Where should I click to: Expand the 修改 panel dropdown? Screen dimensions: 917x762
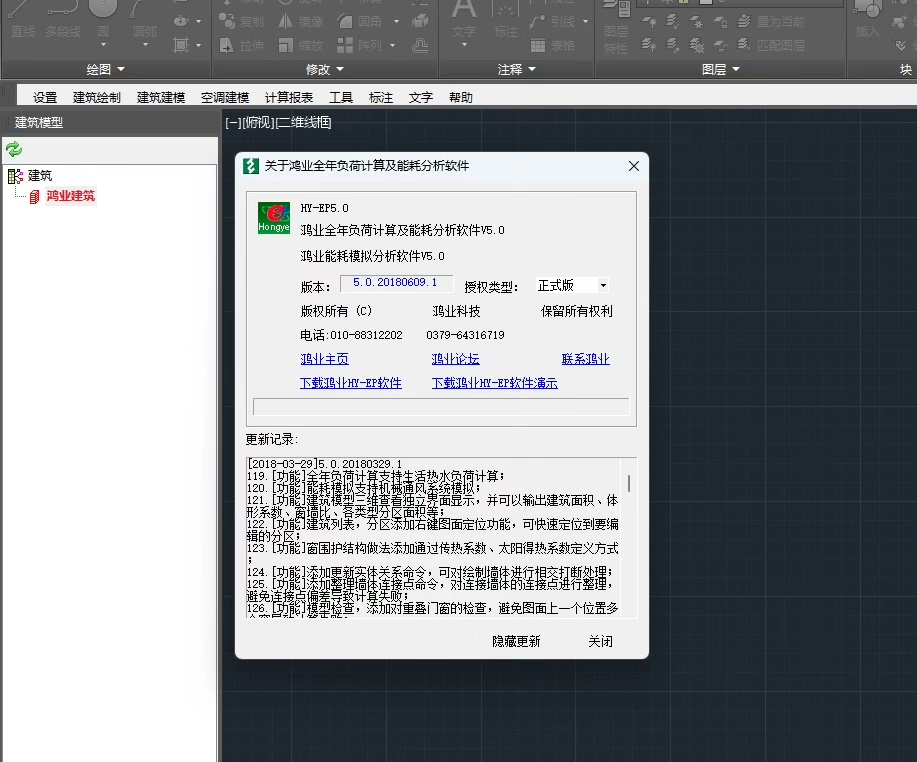pos(325,69)
